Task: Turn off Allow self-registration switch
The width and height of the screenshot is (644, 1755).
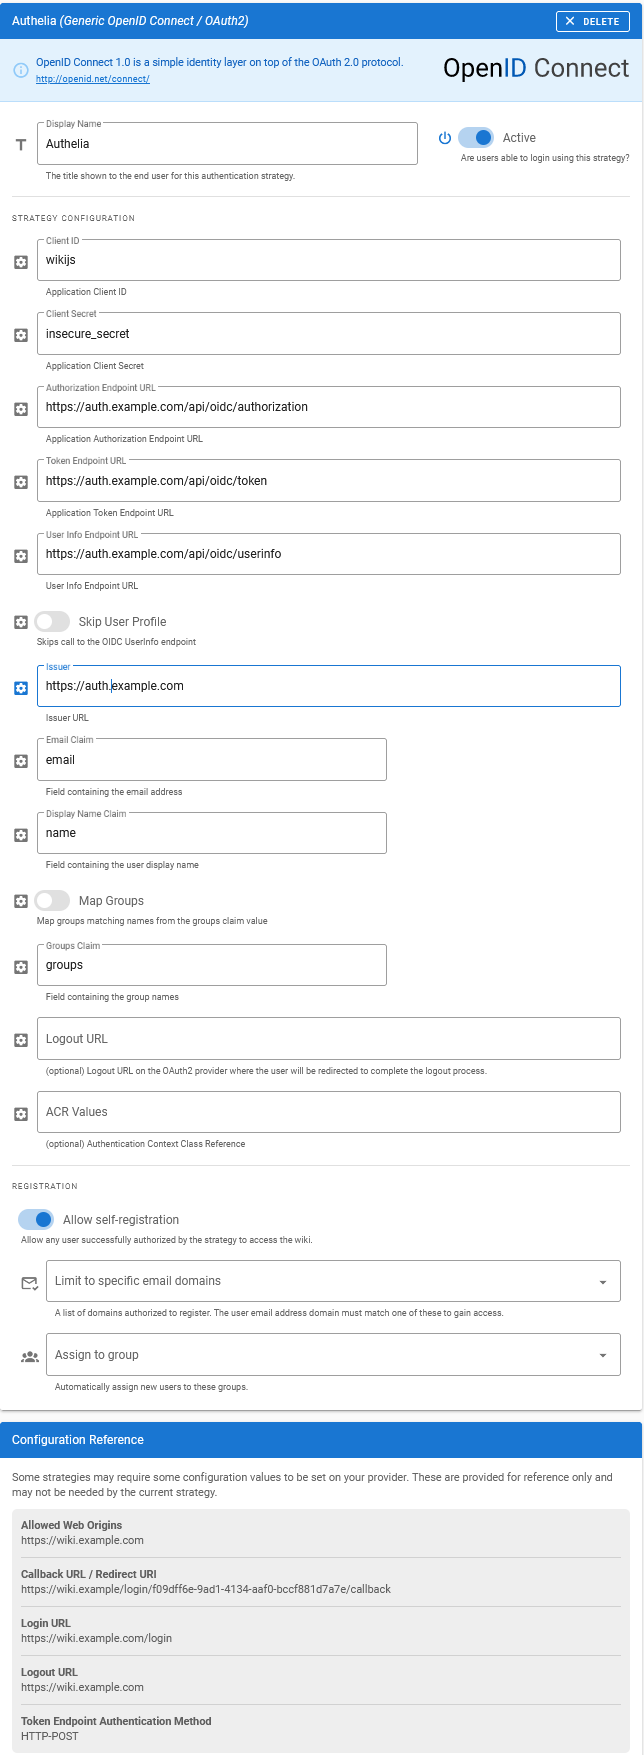Action: tap(36, 1220)
